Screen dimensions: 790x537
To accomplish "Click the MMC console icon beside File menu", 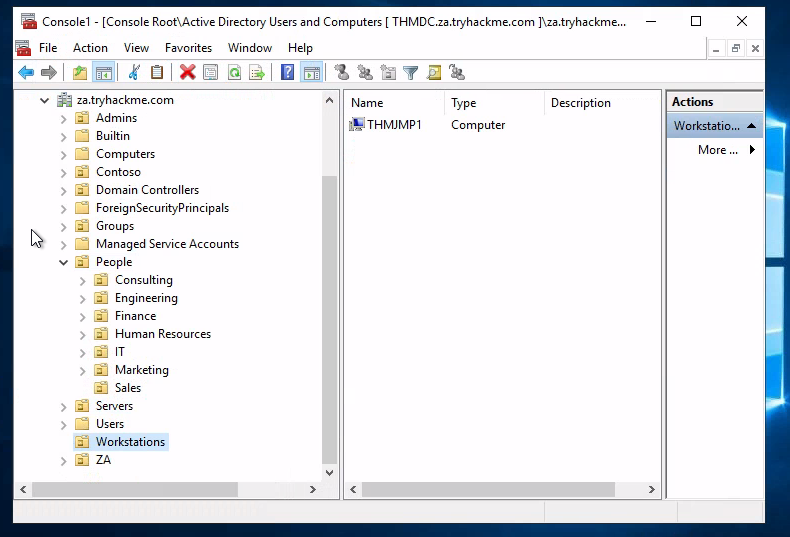I will 23,48.
